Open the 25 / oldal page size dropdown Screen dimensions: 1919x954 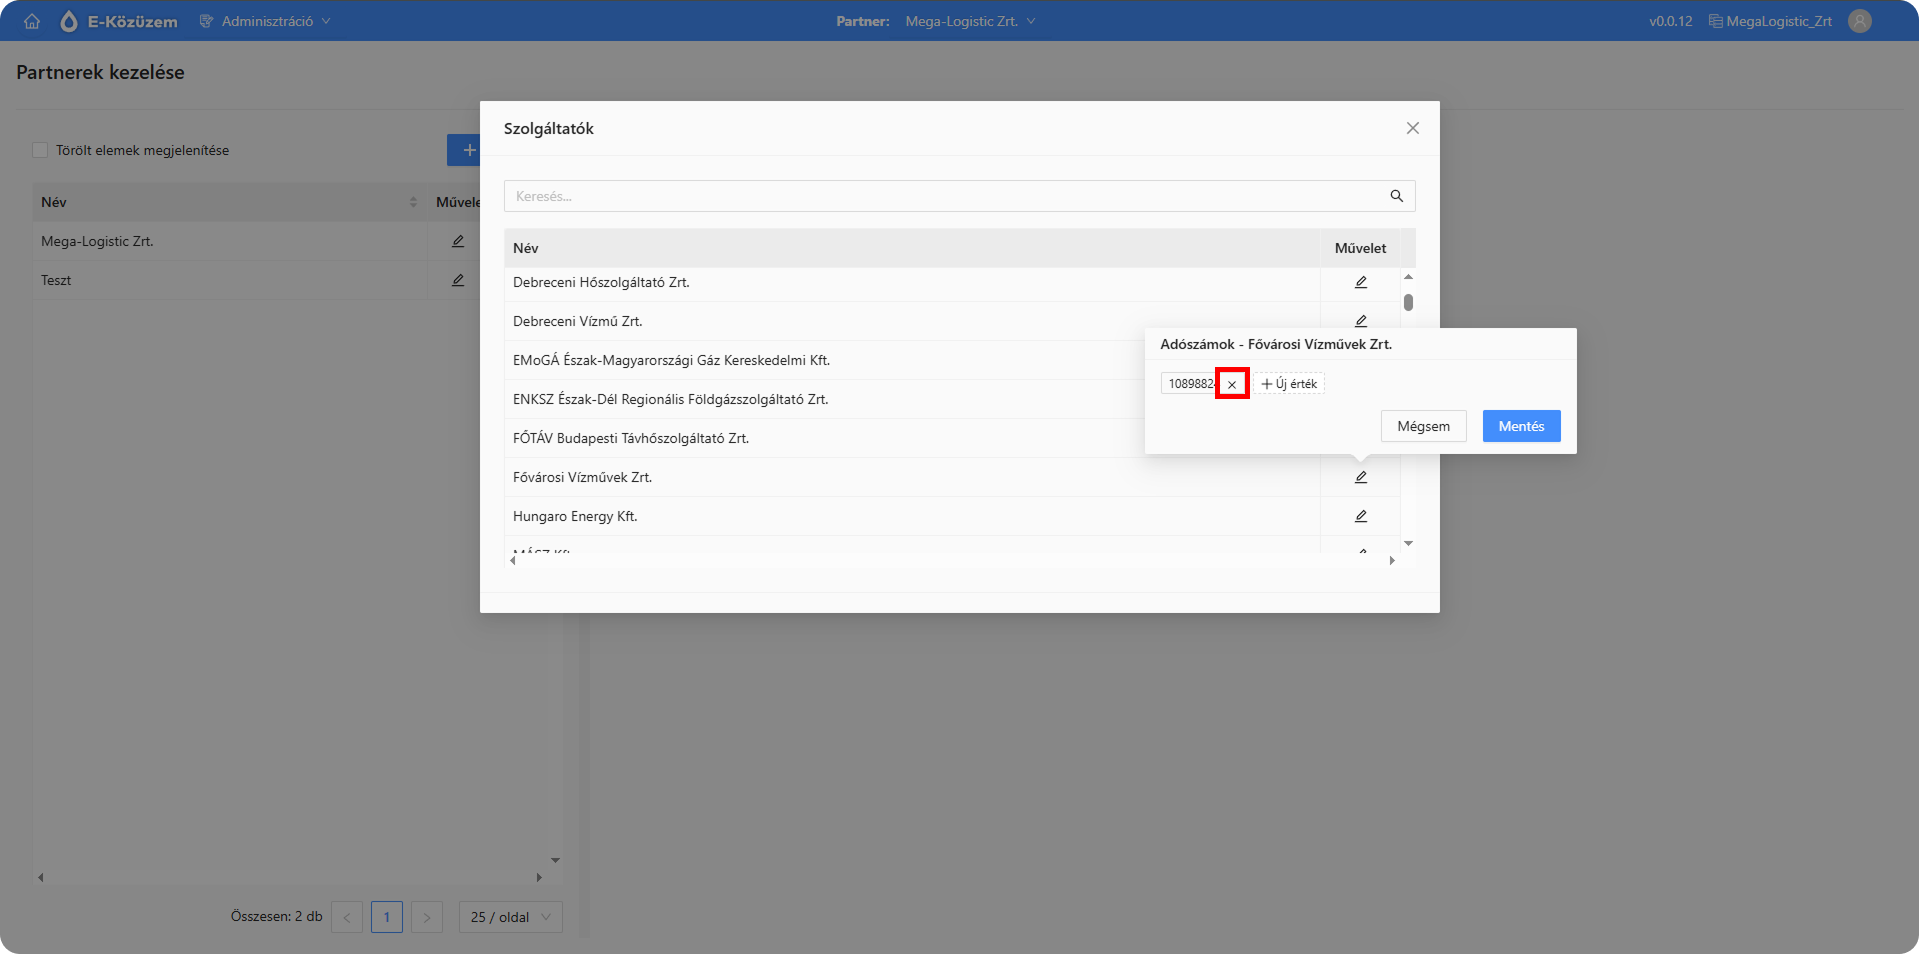click(511, 917)
